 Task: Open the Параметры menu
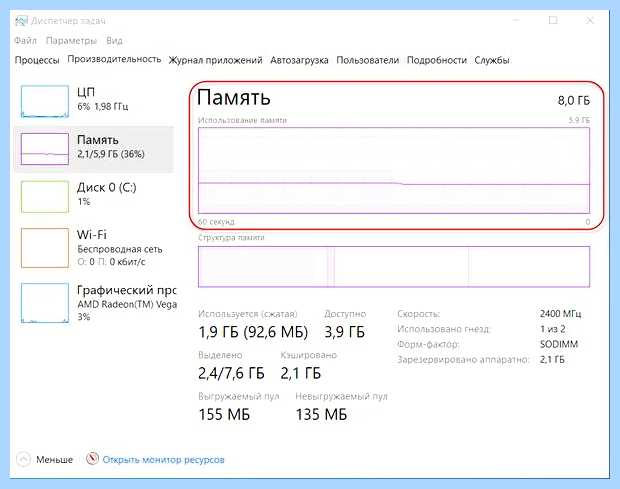point(71,41)
